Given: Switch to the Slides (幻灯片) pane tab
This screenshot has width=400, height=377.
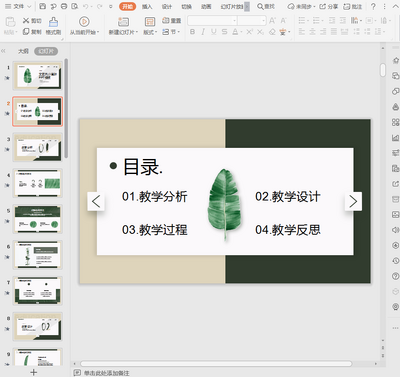Looking at the screenshot, I should (46, 51).
